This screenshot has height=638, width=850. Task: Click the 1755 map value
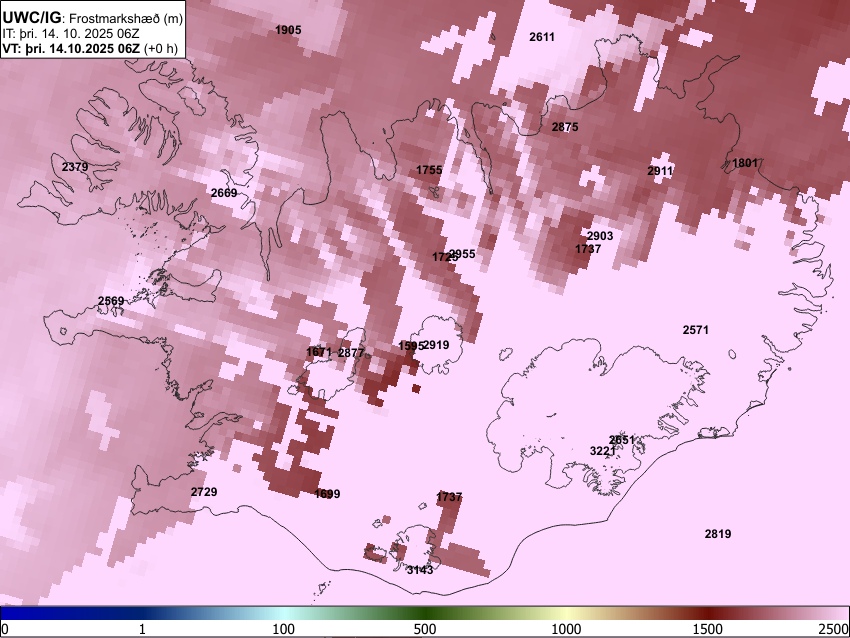click(429, 170)
